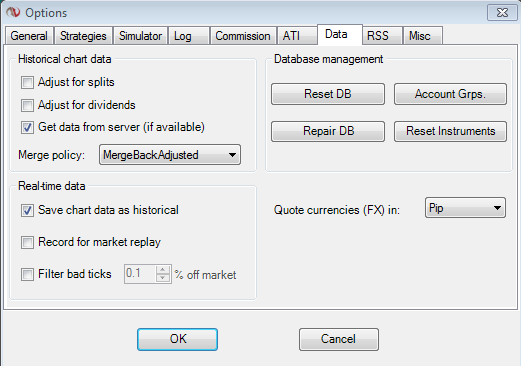Go to the Simulator tab
521x366 pixels.
[x=140, y=36]
